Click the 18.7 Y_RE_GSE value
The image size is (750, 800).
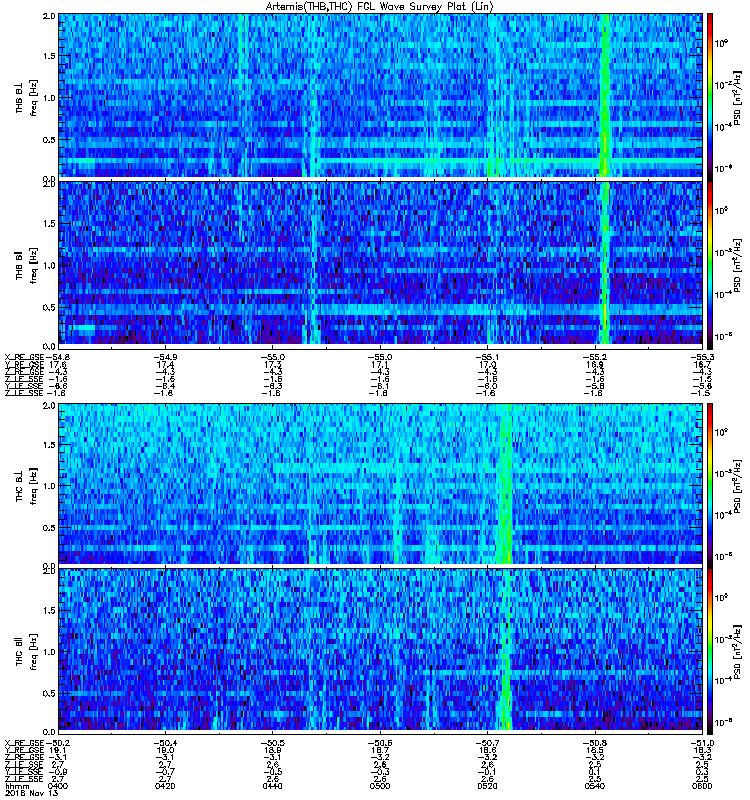381,751
